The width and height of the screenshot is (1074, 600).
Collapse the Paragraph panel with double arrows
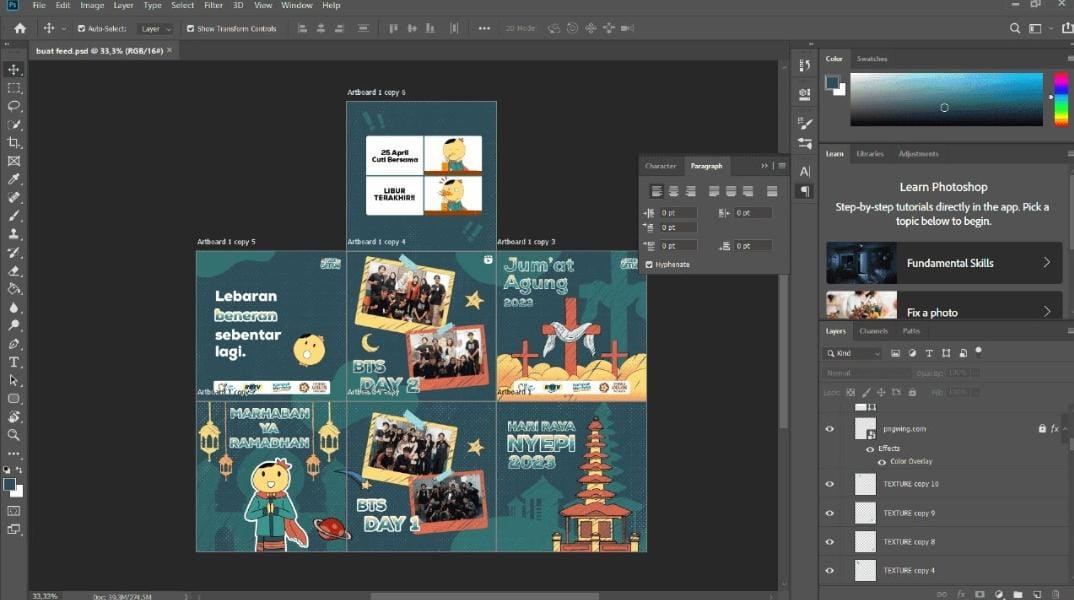point(764,166)
